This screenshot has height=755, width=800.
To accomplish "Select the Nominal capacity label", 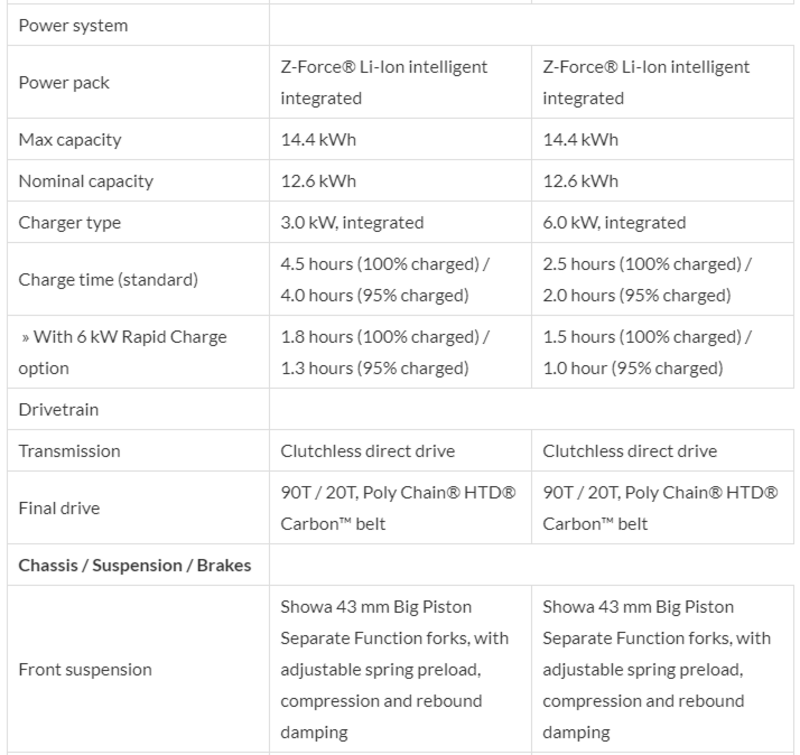I will (x=86, y=181).
